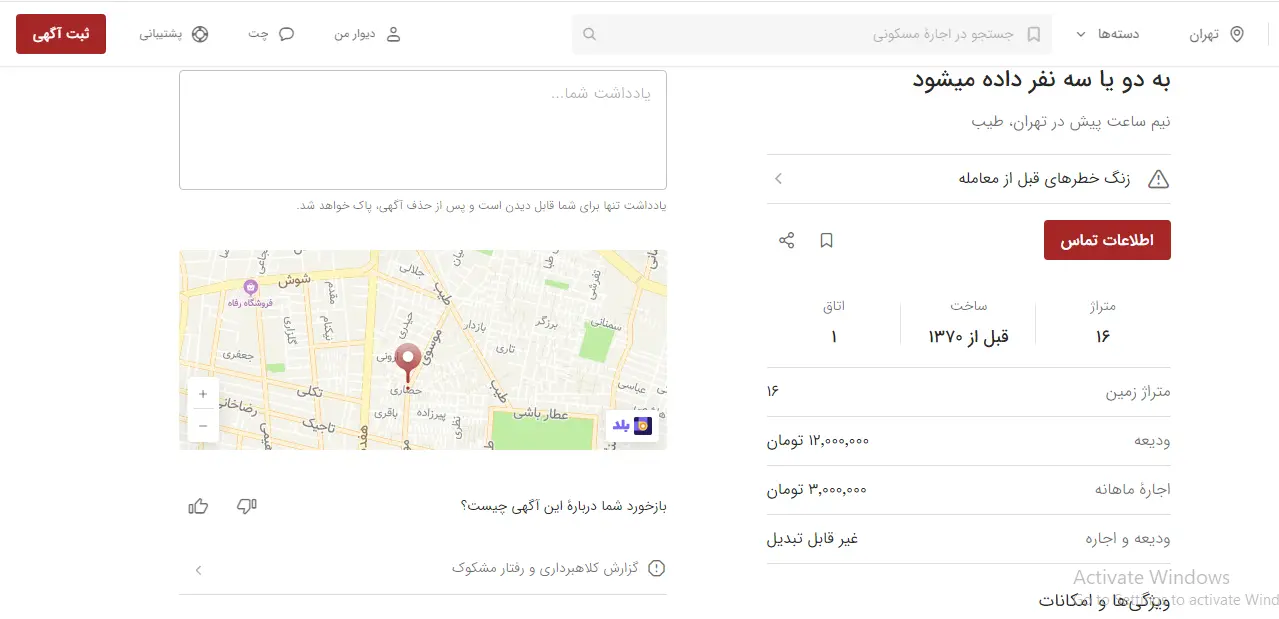1279x619 pixels.
Task: Expand the زنگ خطرهای قبل از معامله section
Action: tap(778, 178)
